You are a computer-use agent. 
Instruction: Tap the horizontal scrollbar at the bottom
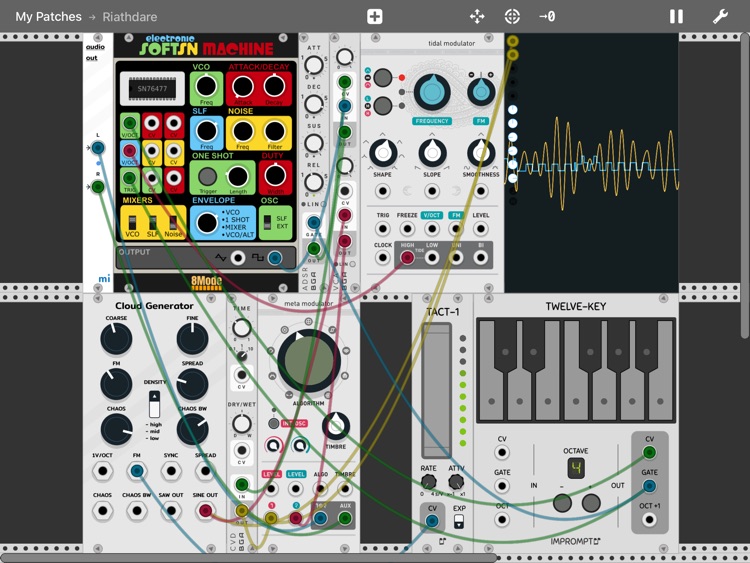click(249, 558)
